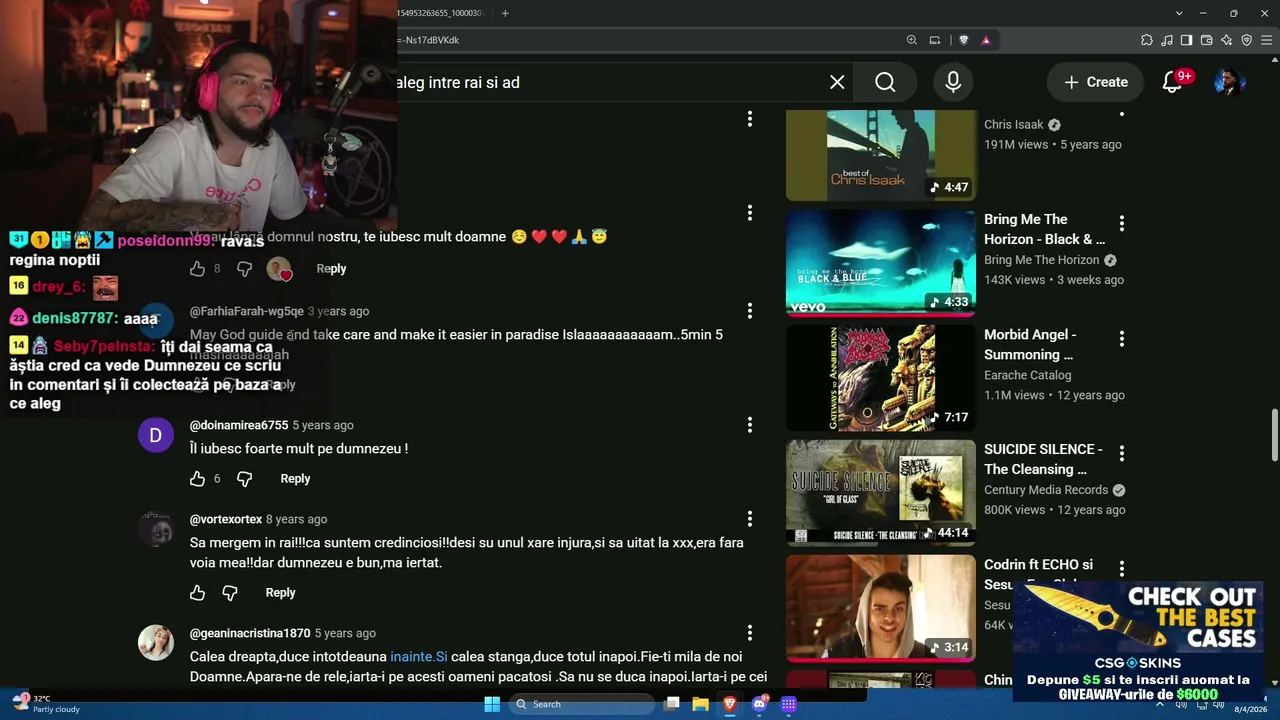Open the browser main hamburger menu
The width and height of the screenshot is (1280, 720).
pyautogui.click(x=1267, y=40)
